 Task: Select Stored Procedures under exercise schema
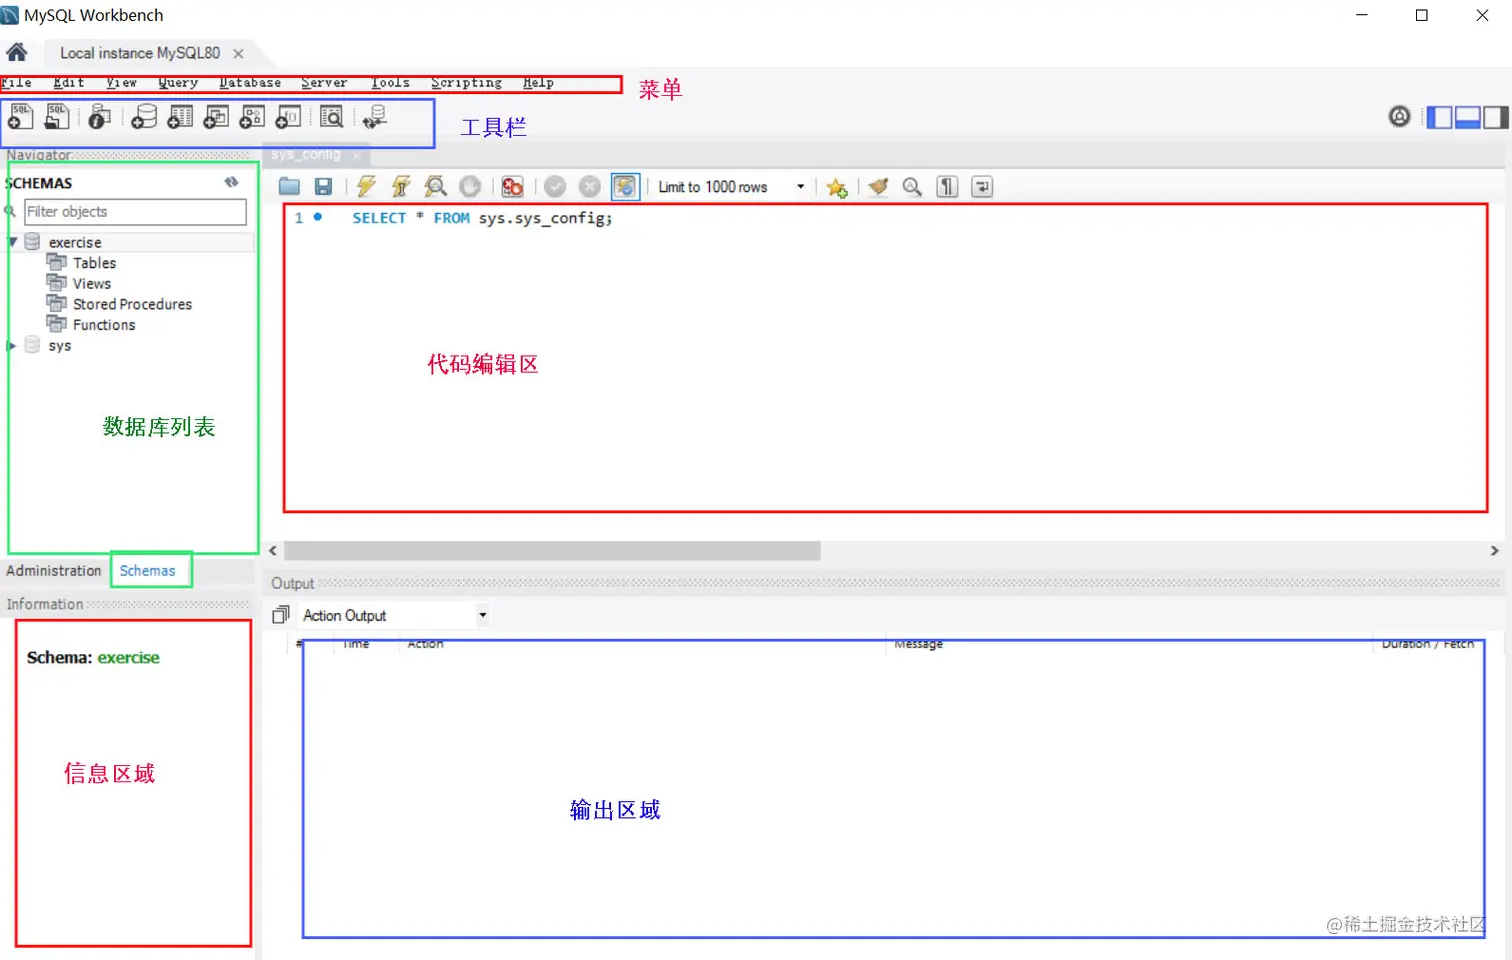[132, 304]
